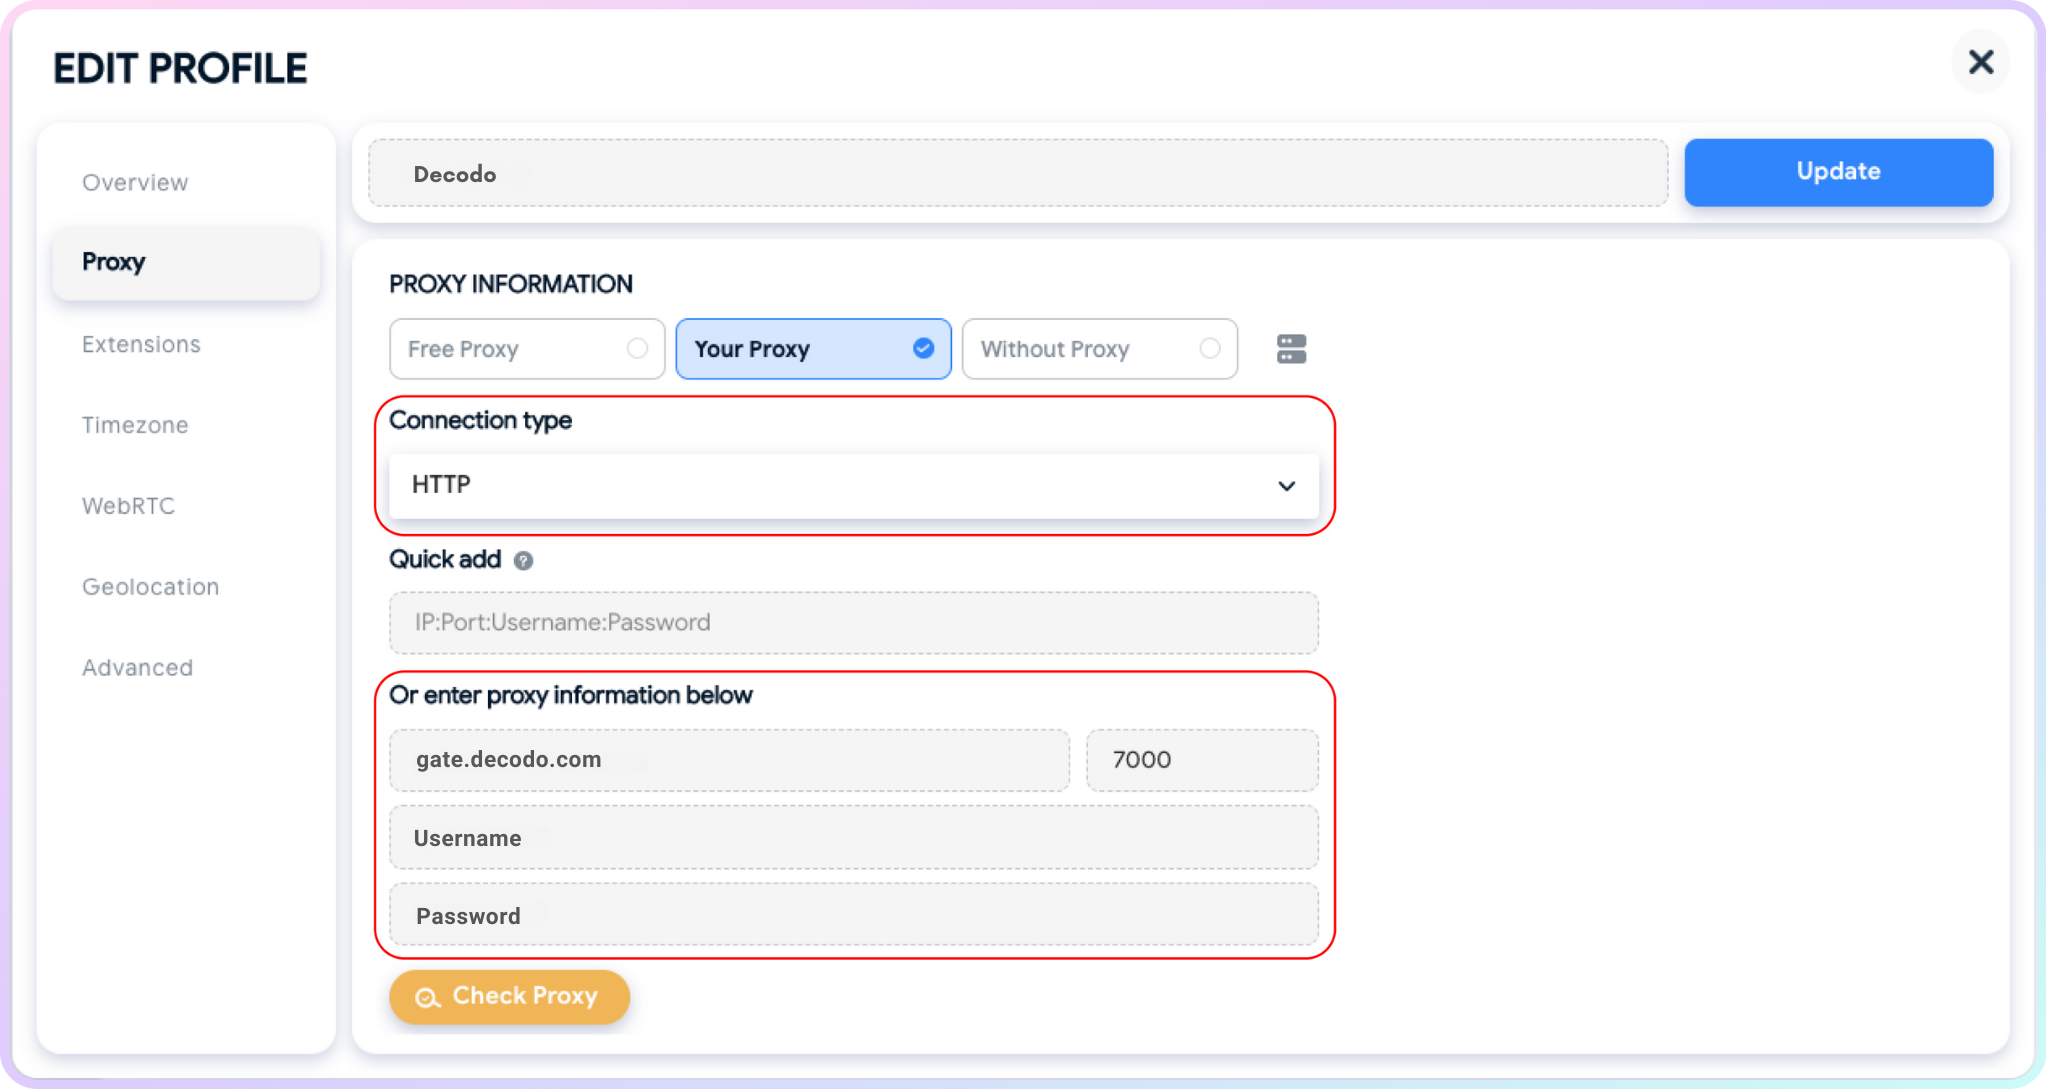Image resolution: width=2048 pixels, height=1089 pixels.
Task: Click the Quick add help question icon
Action: point(523,560)
